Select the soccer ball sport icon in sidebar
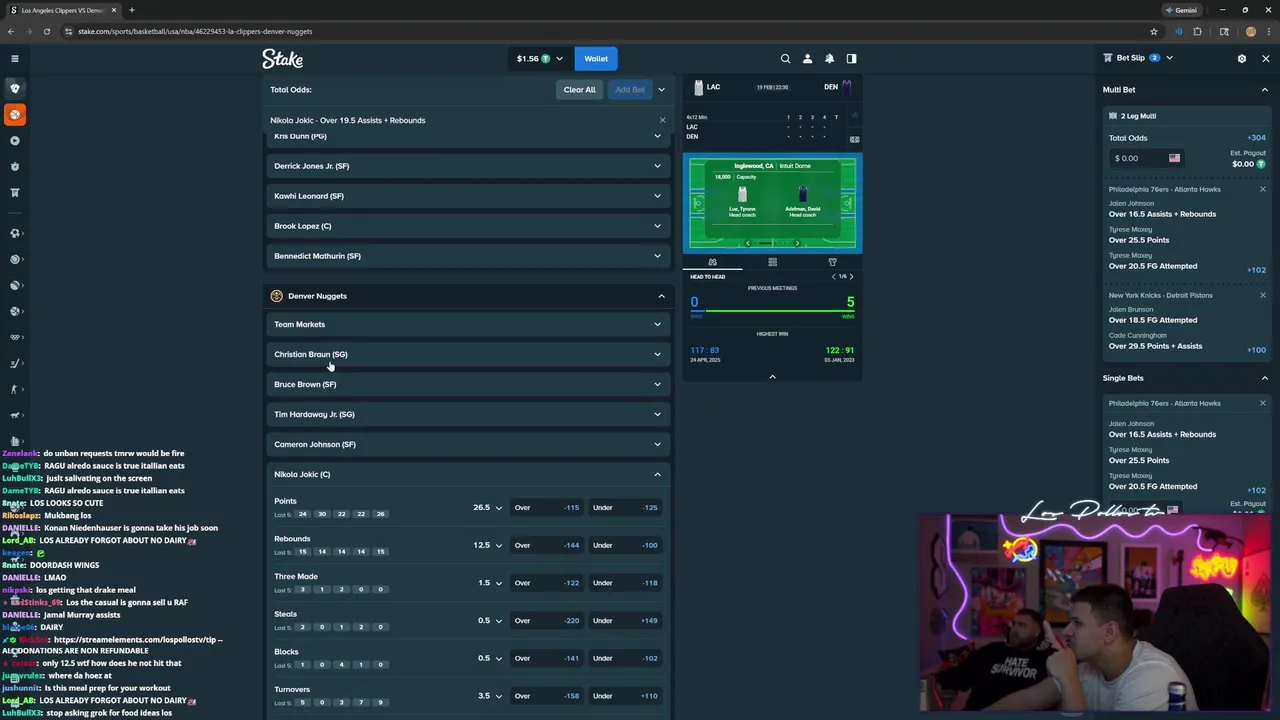 [x=14, y=233]
